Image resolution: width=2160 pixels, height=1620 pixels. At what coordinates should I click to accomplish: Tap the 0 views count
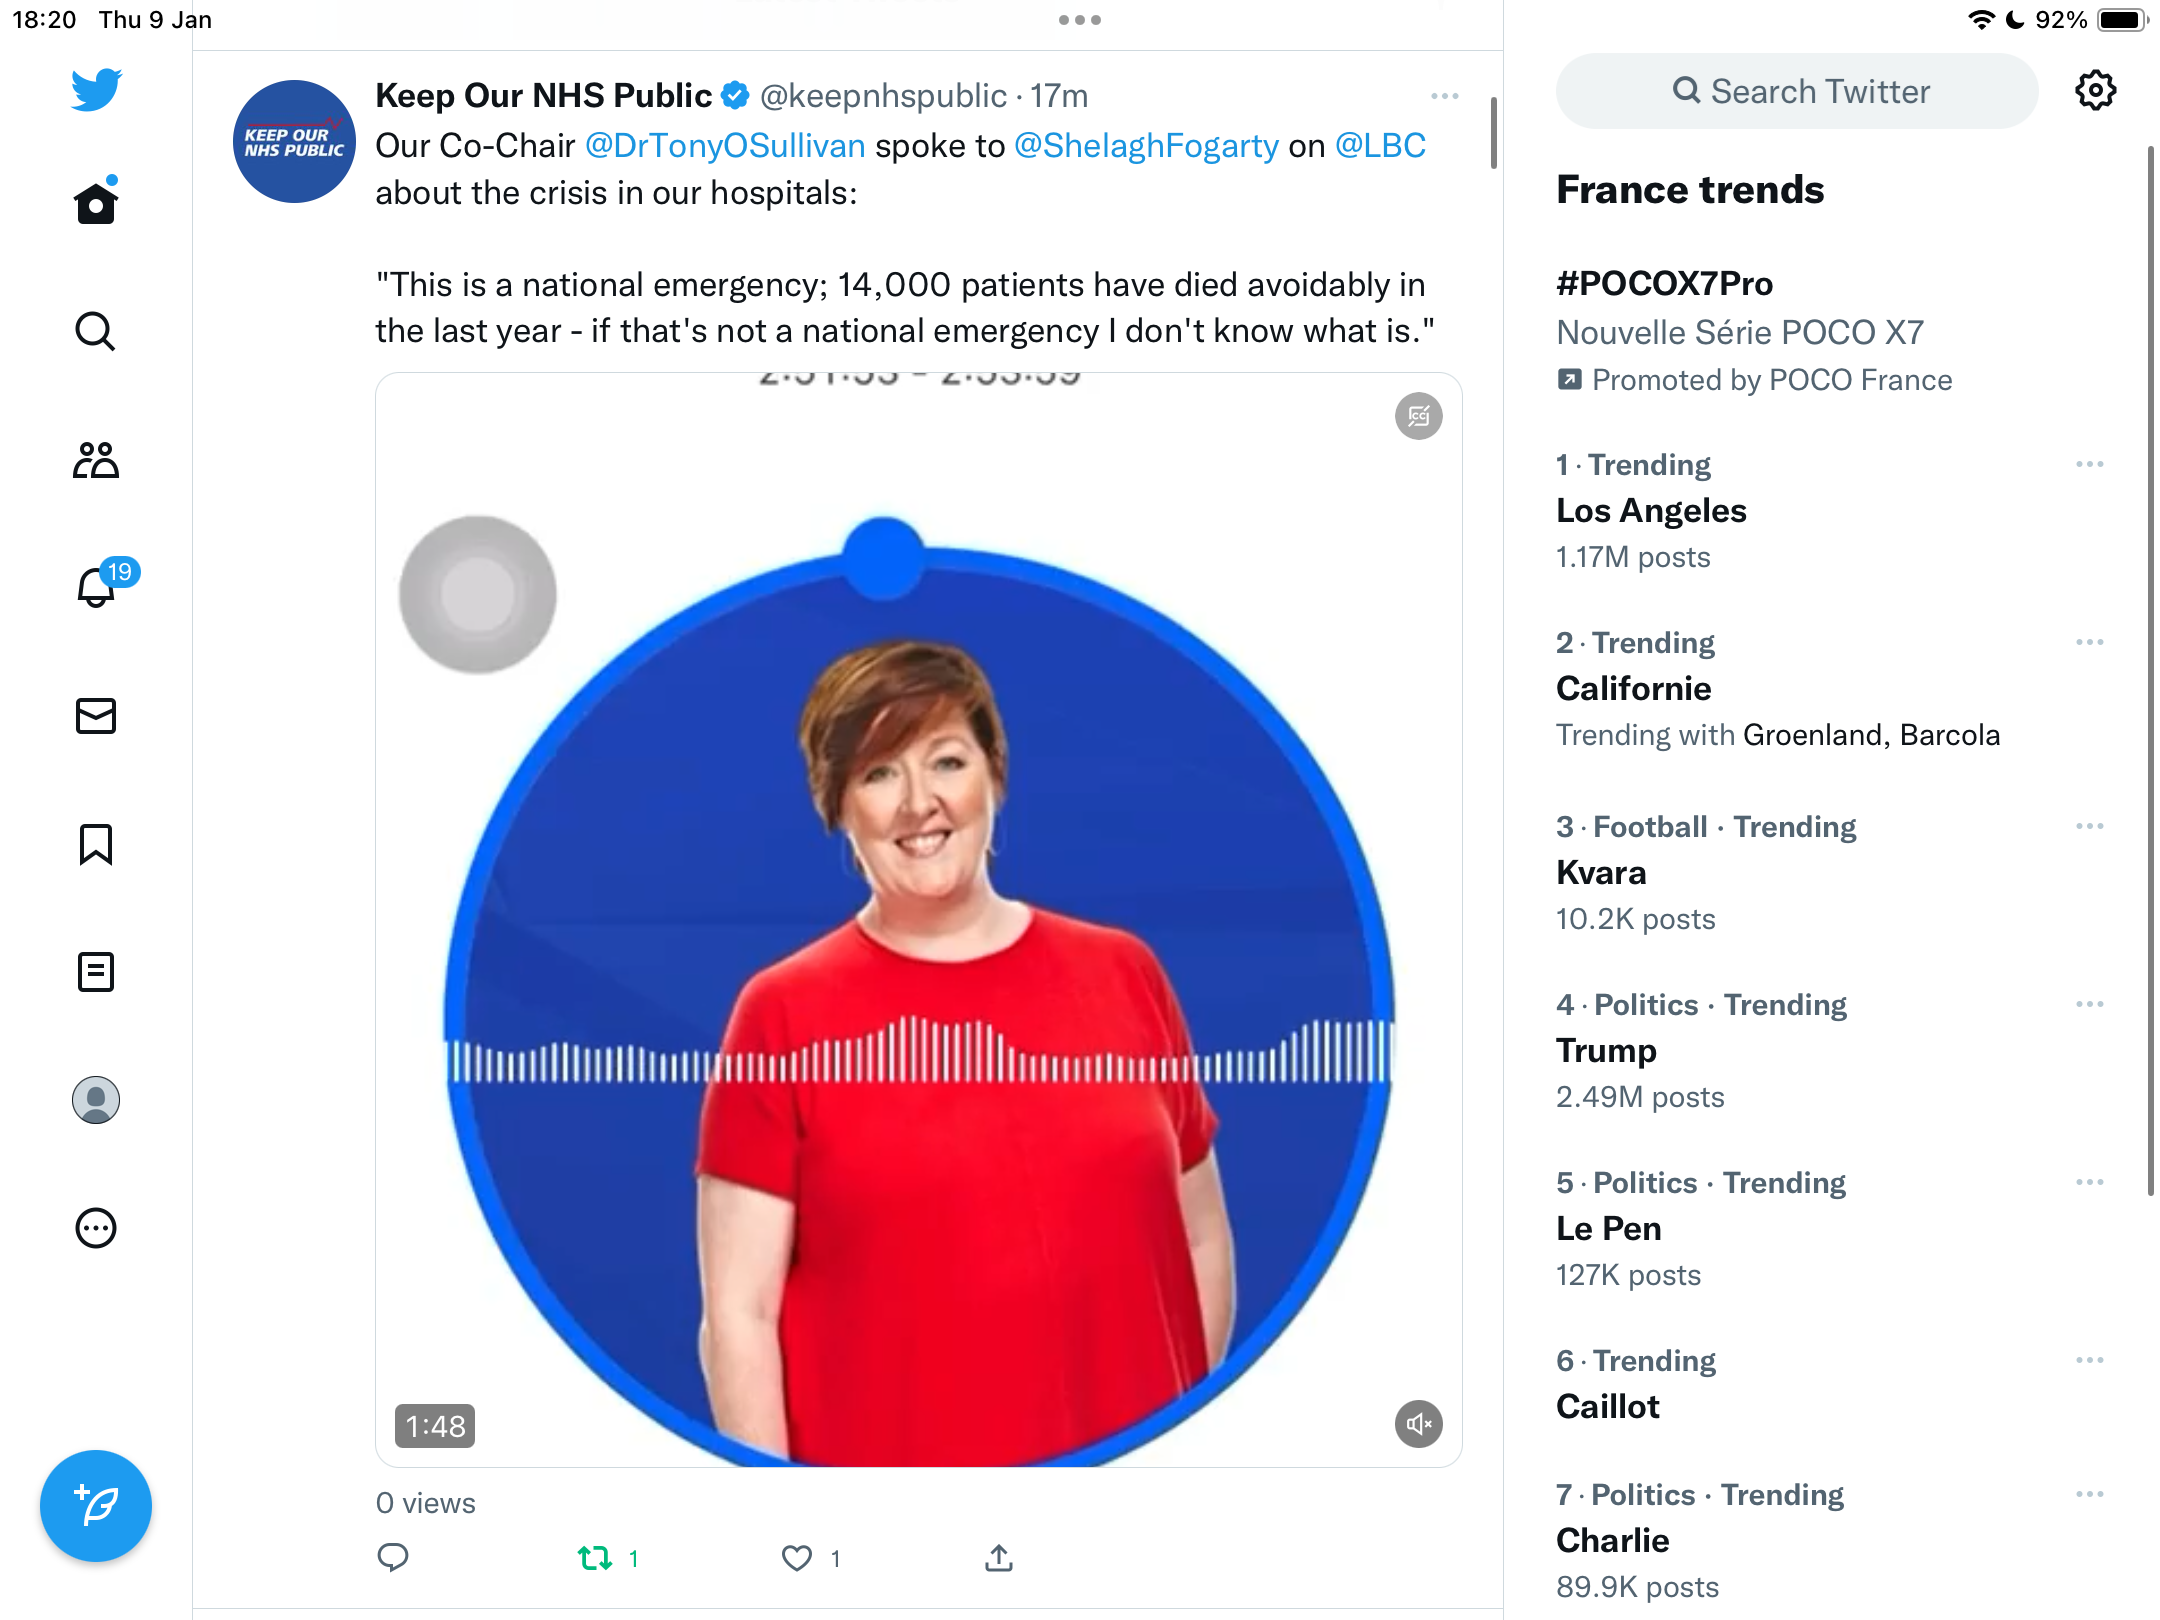click(x=426, y=1503)
